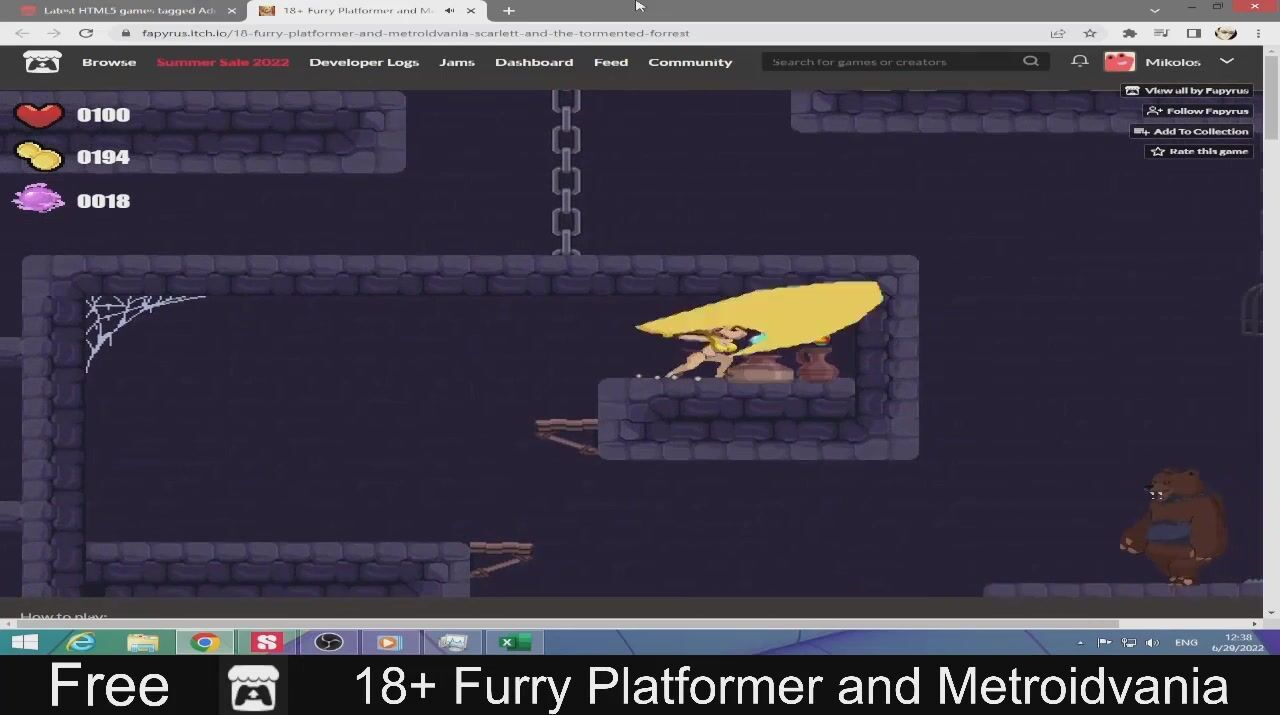Open OBS Studio from the taskbar
The height and width of the screenshot is (715, 1280).
[329, 642]
